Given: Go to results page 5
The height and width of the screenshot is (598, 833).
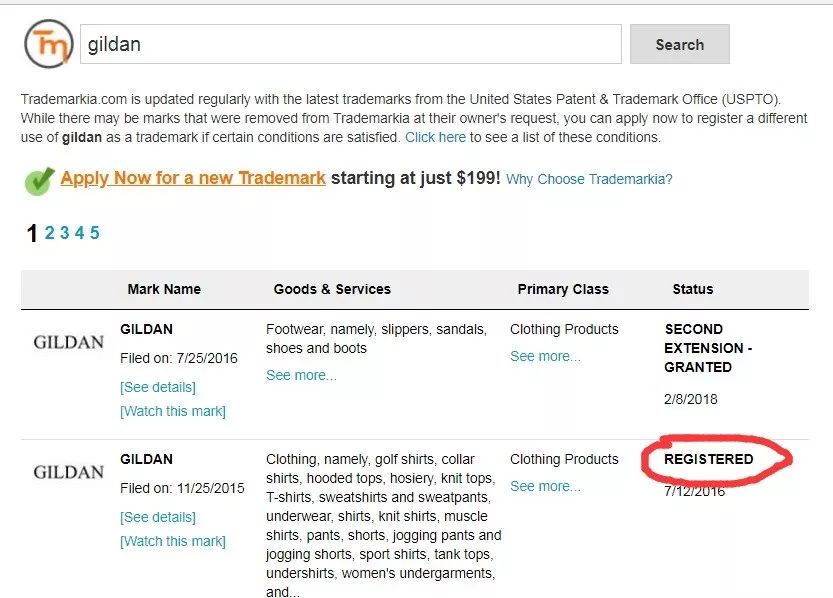Looking at the screenshot, I should [x=94, y=233].
